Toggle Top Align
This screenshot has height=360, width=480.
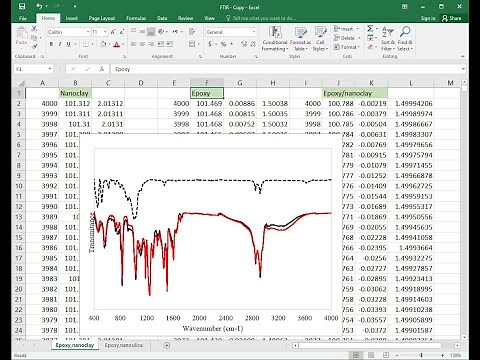click(x=133, y=32)
